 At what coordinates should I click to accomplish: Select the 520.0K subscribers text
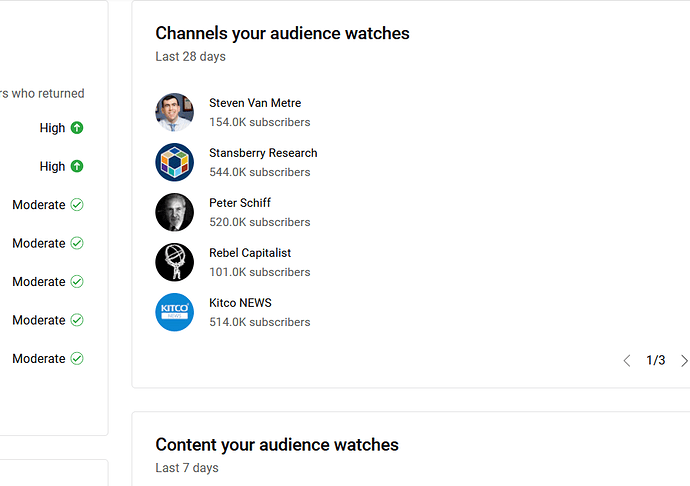pos(260,222)
